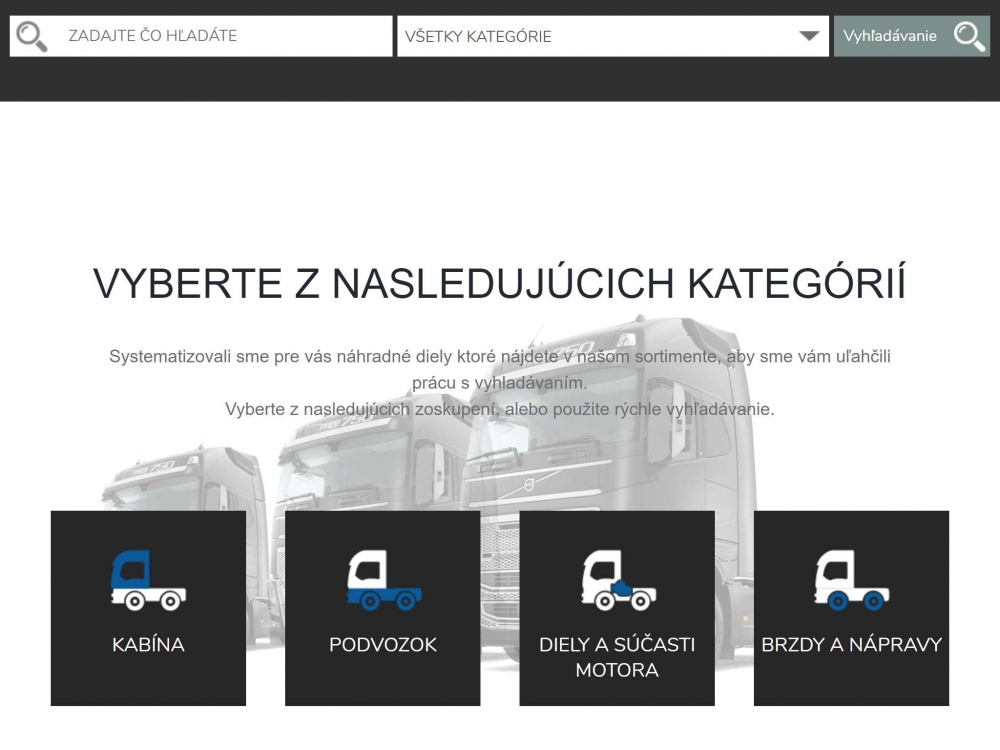
Task: Open the Kabína category label
Action: point(149,645)
